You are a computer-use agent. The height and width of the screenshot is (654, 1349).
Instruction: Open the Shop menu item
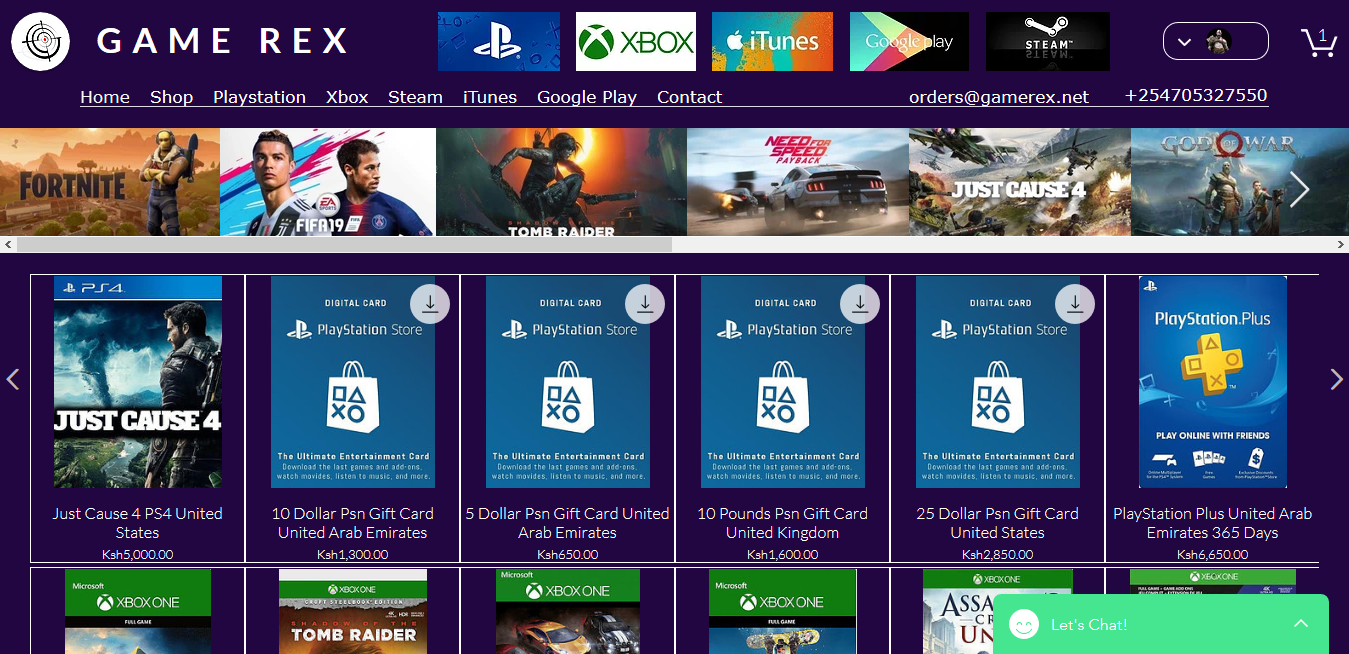pos(171,97)
